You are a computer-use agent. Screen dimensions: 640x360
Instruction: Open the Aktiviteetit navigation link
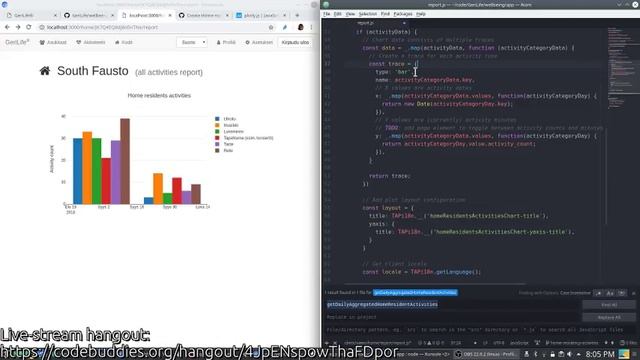91,42
